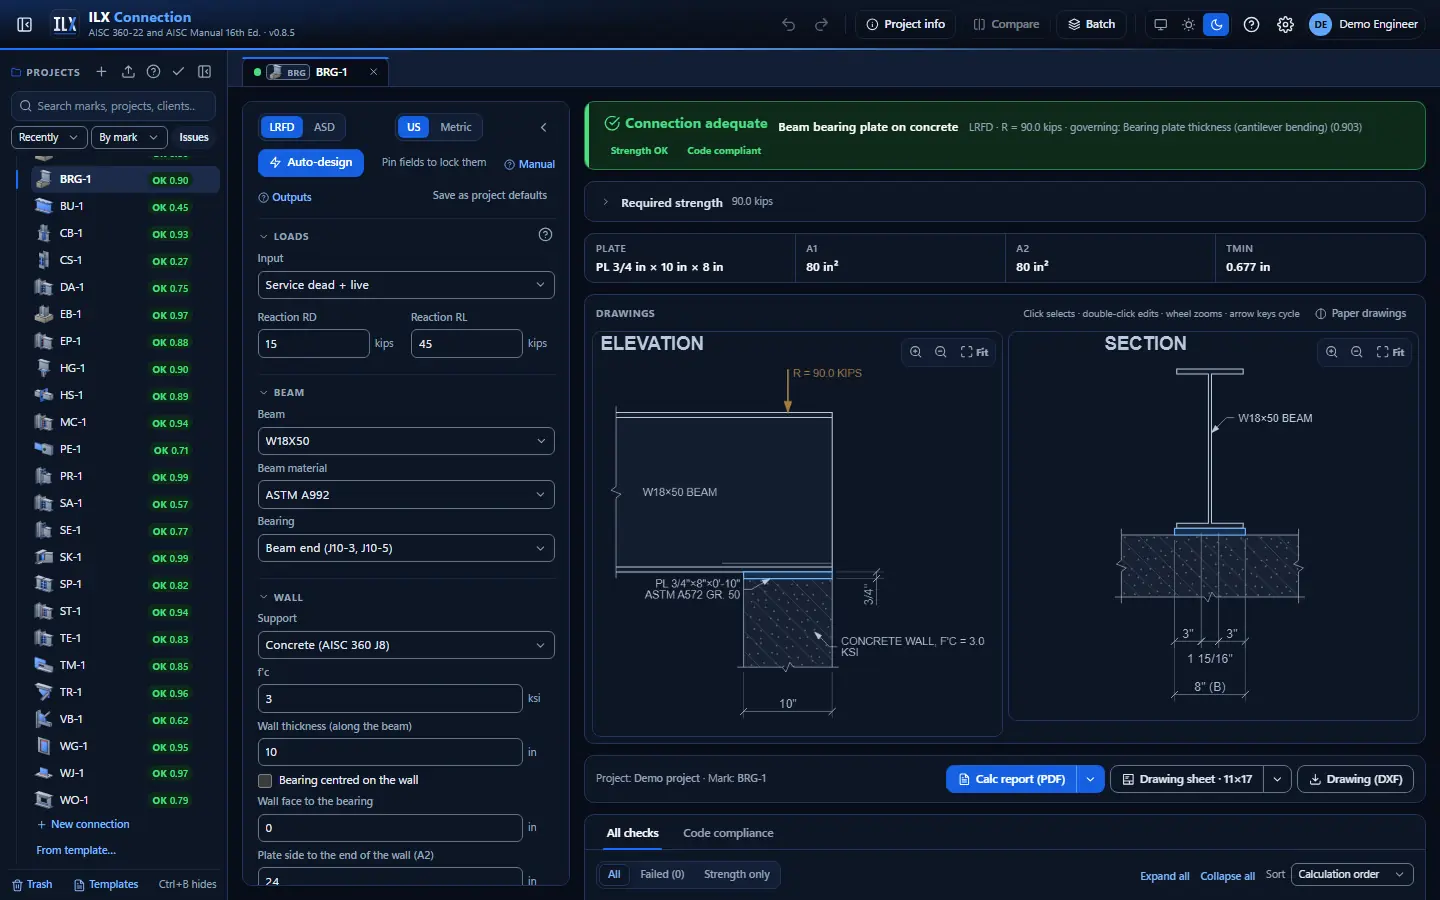Open the Calculation order sort dropdown
This screenshot has height=900, width=1440.
click(1352, 875)
